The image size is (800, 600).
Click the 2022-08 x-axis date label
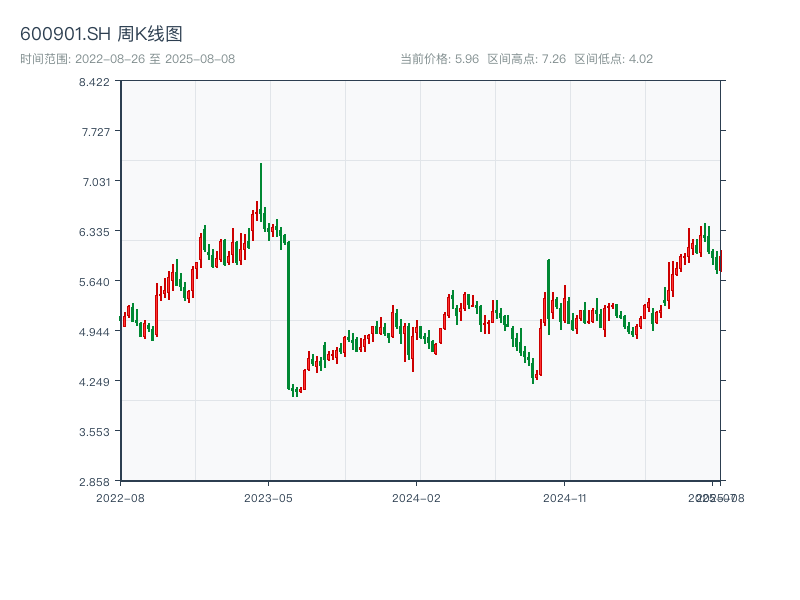click(x=120, y=497)
